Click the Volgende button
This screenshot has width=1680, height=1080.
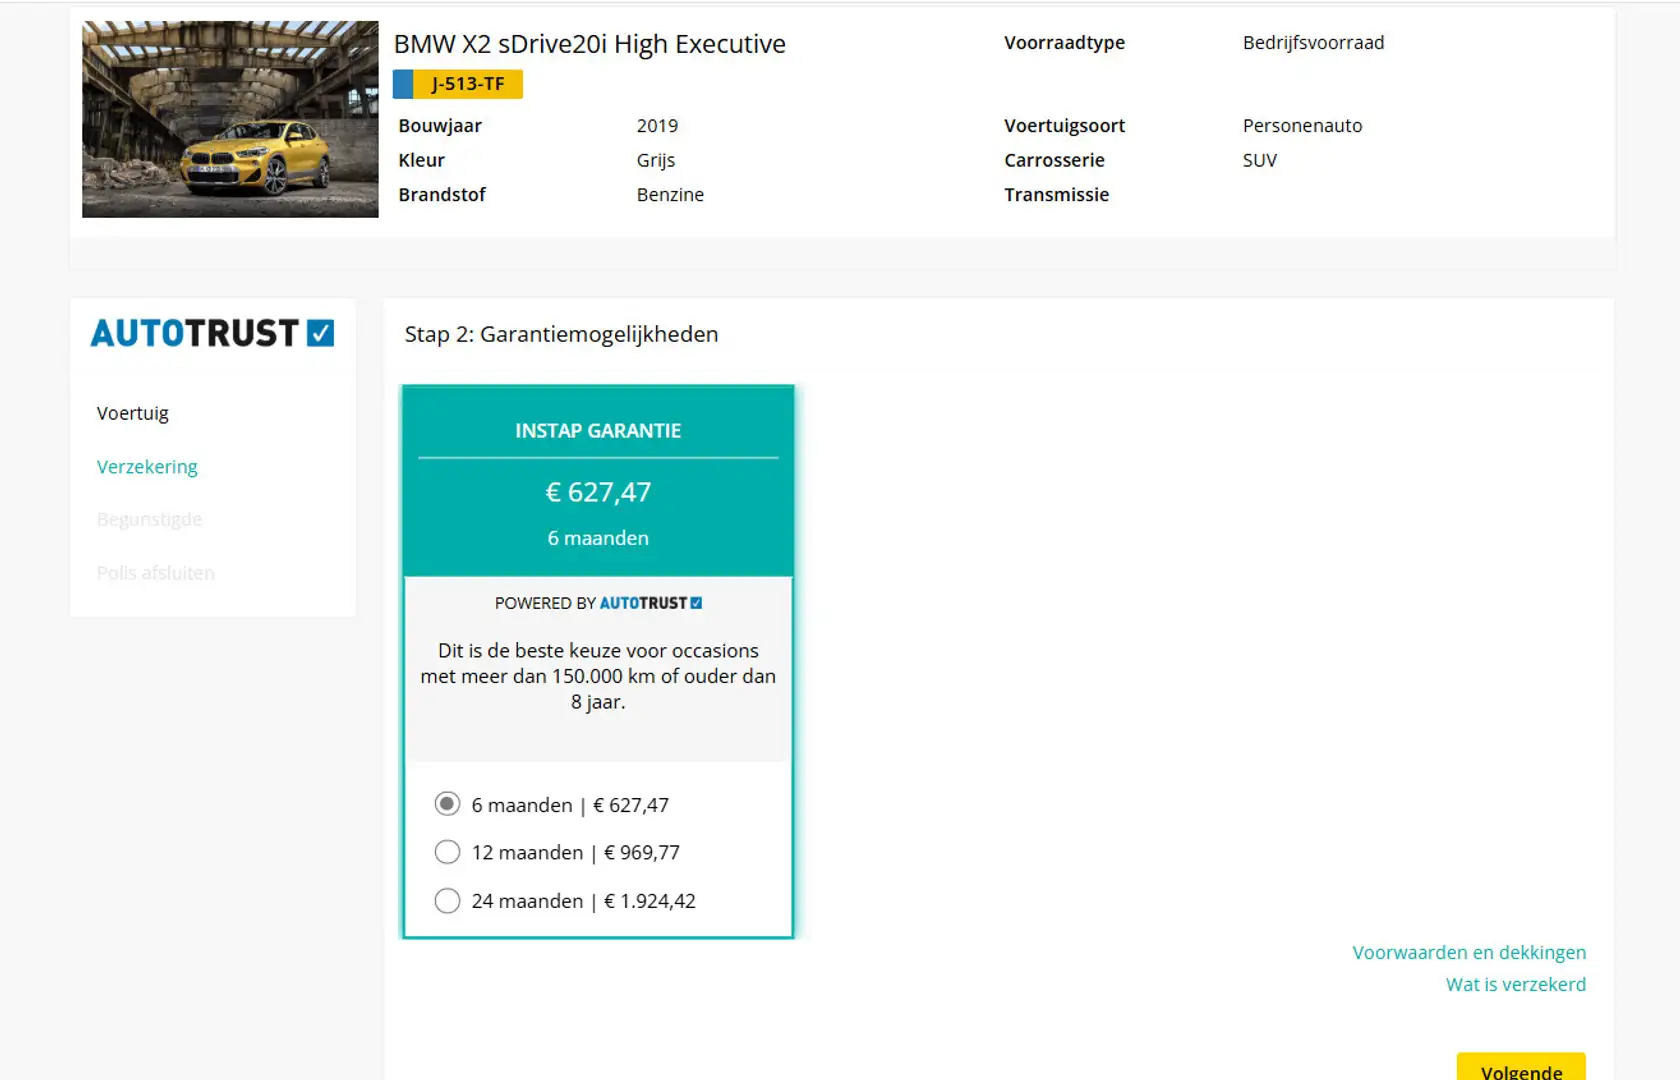[1521, 1068]
